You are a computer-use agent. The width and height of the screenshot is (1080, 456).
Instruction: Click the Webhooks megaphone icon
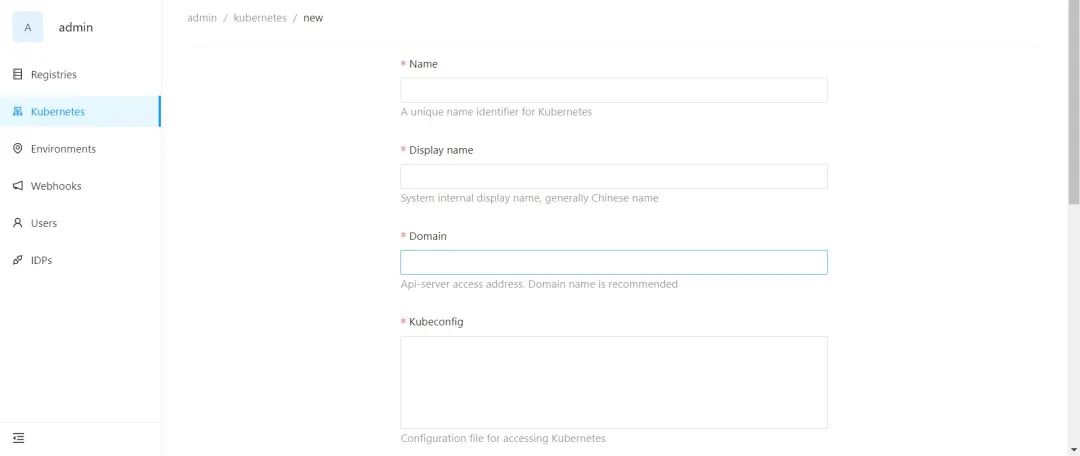tap(17, 186)
